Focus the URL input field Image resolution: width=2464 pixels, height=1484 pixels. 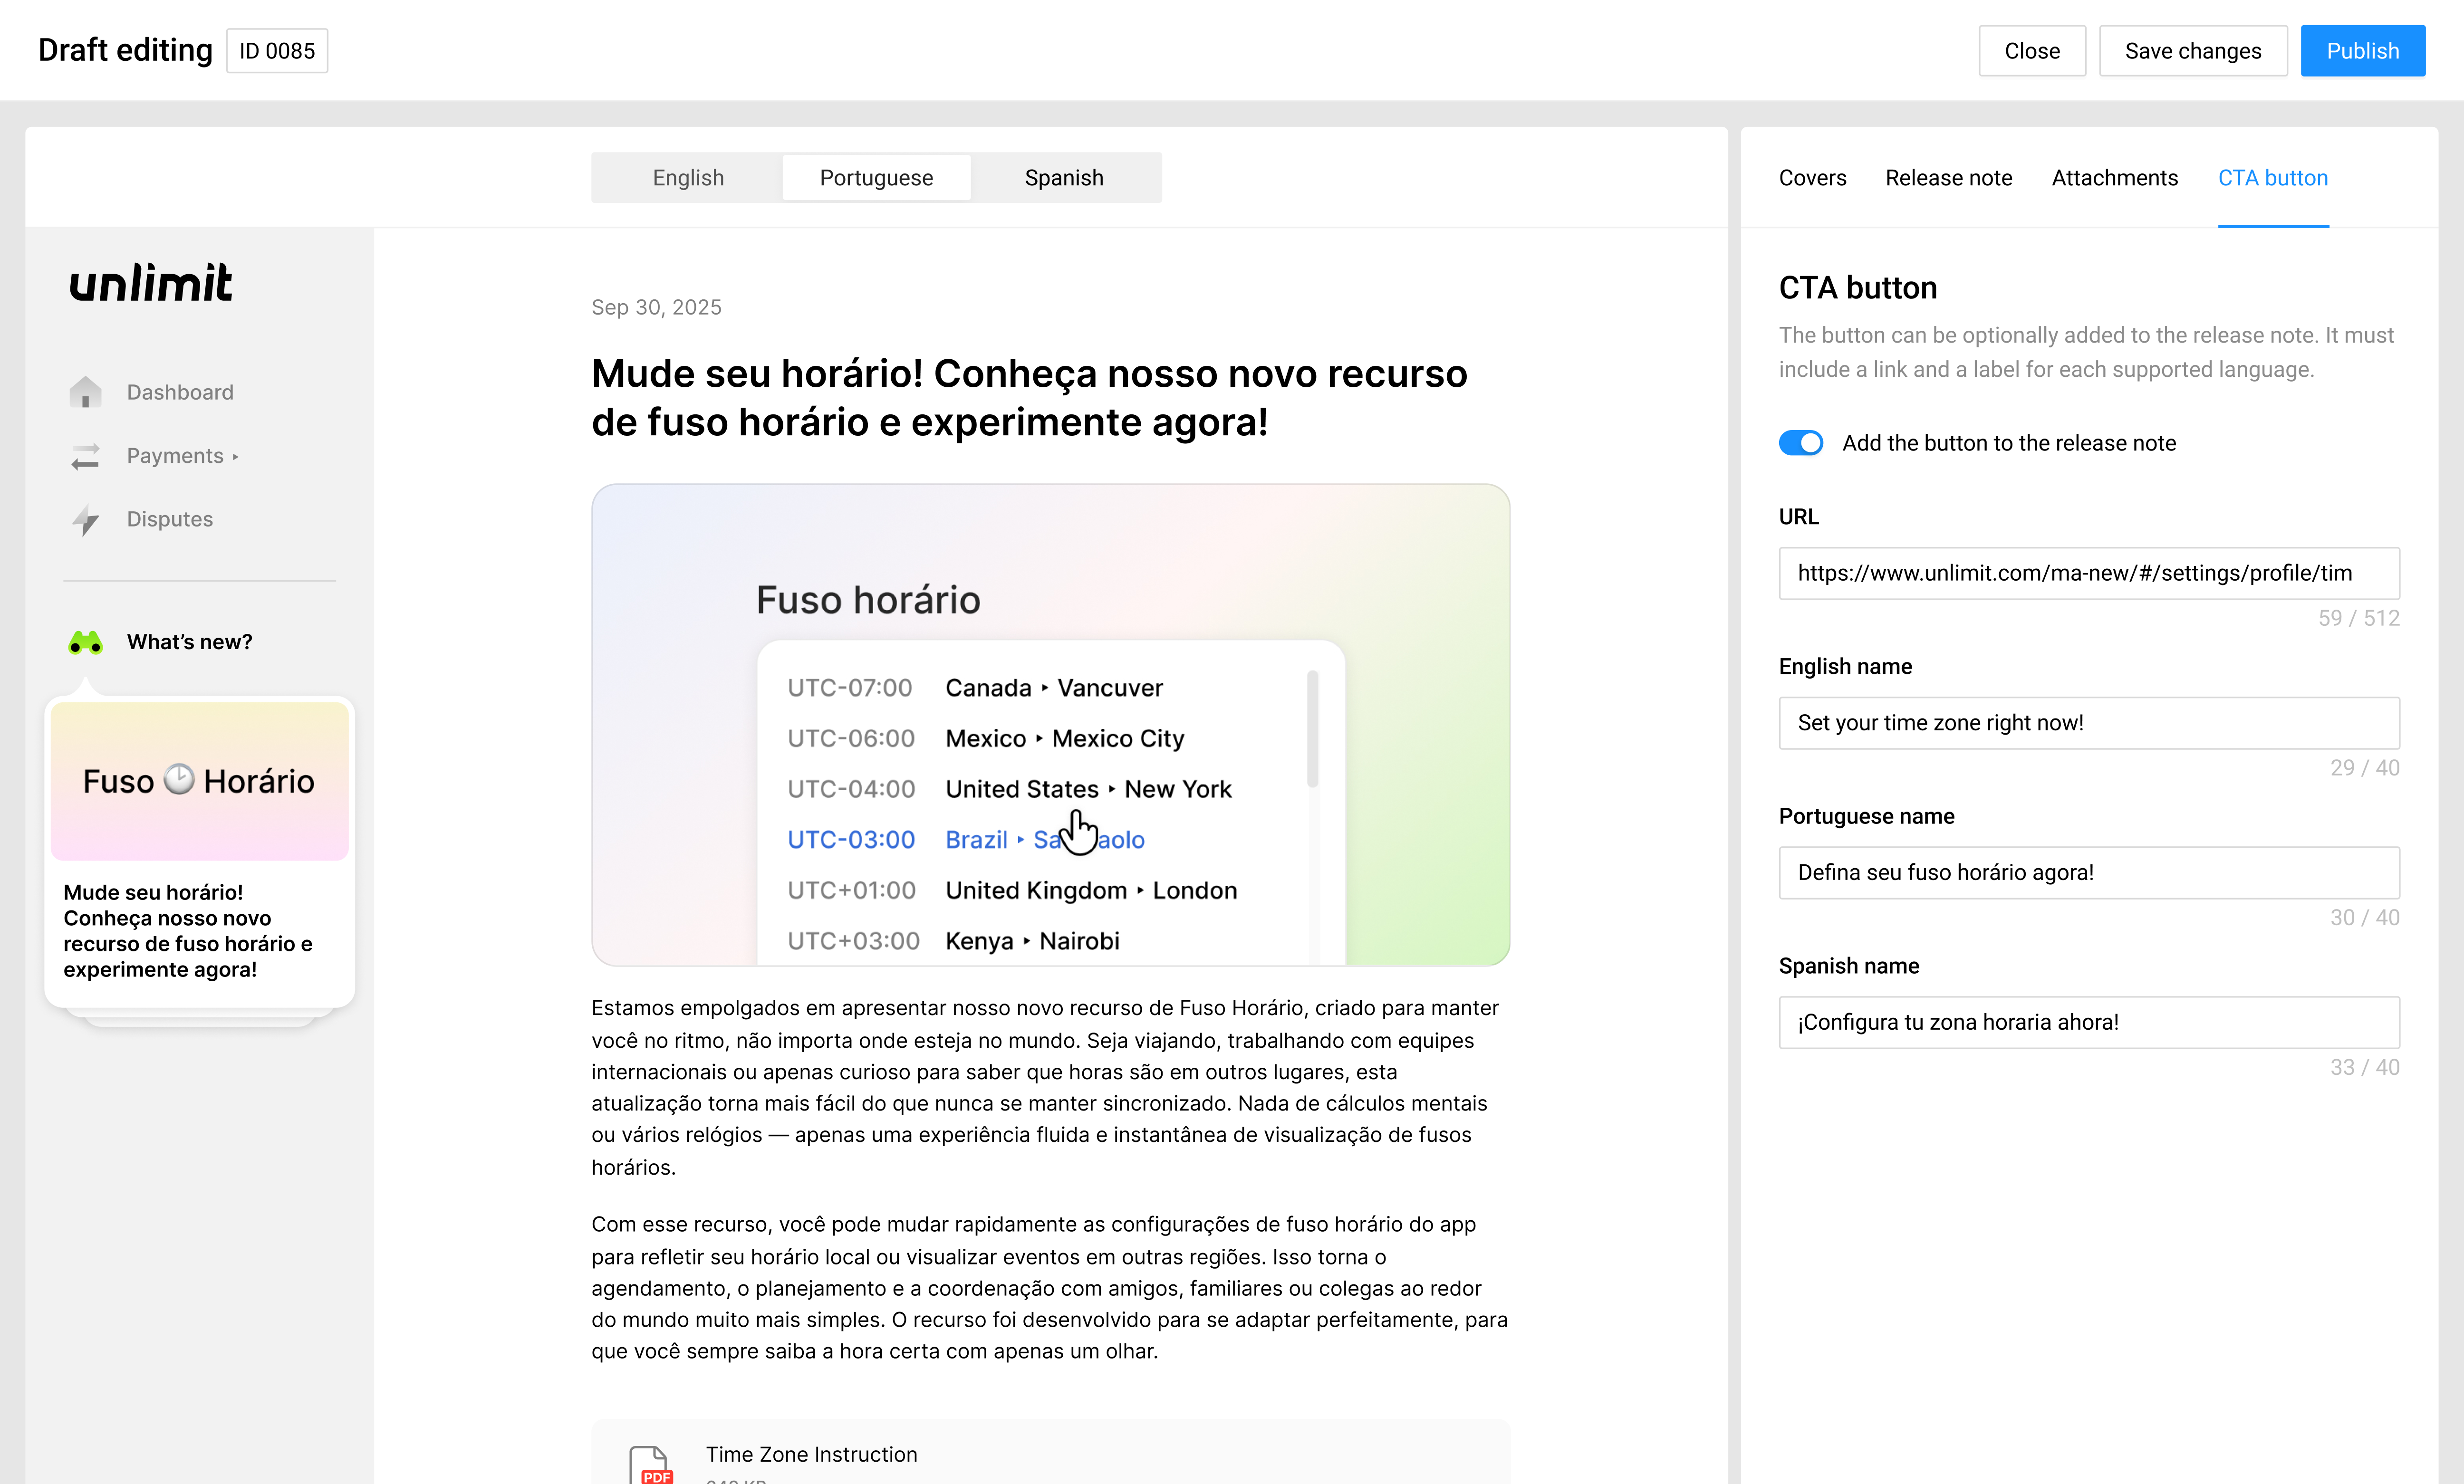tap(2089, 573)
